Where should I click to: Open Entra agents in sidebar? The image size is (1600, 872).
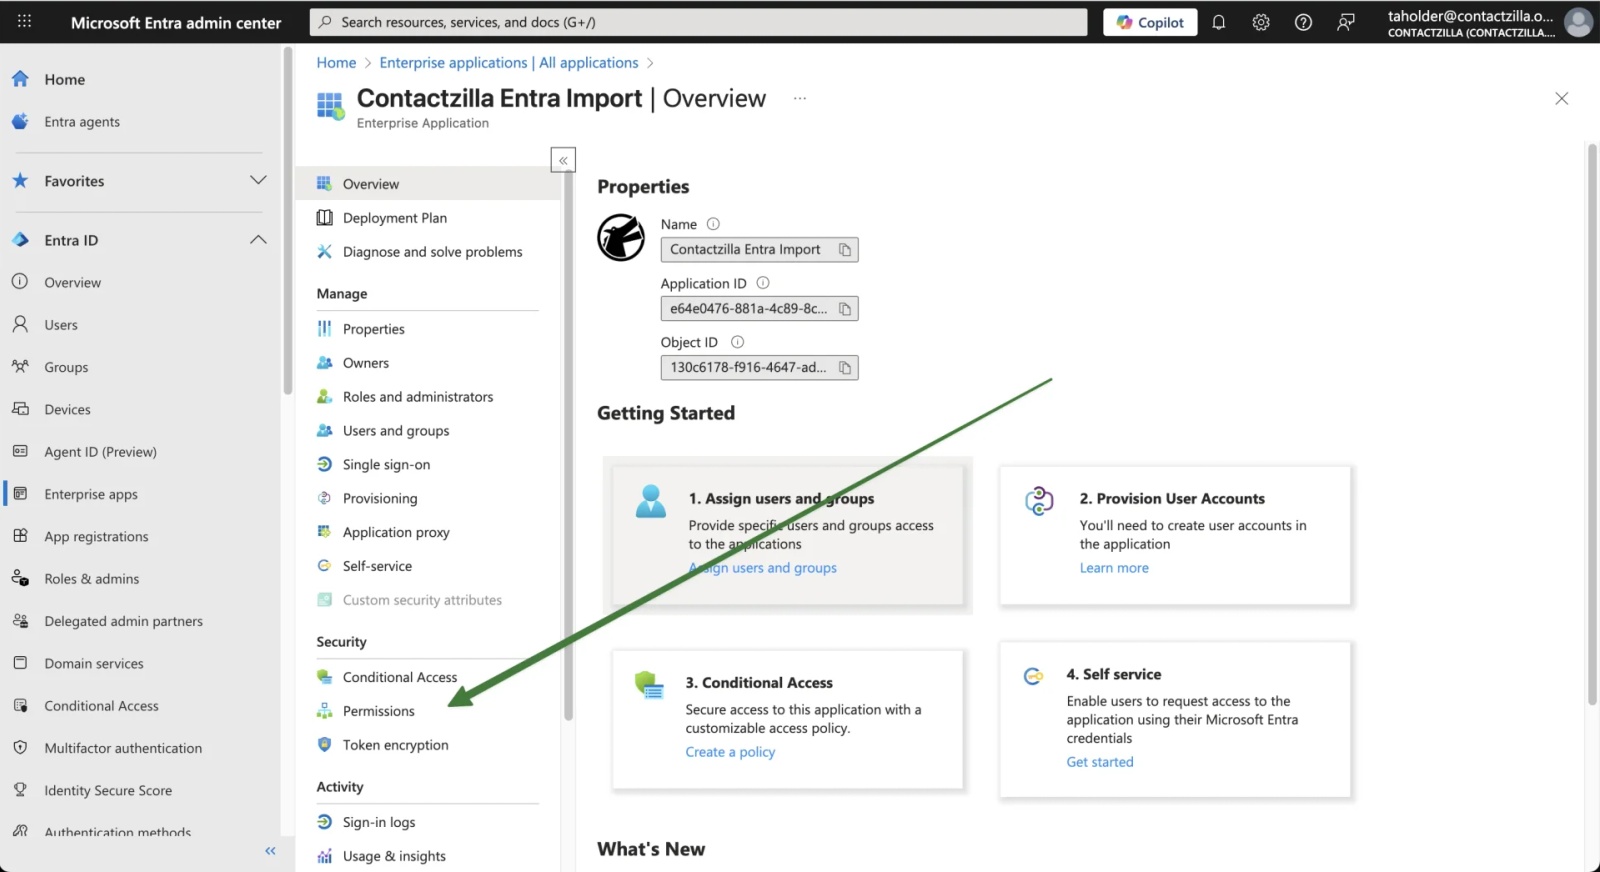coord(82,122)
